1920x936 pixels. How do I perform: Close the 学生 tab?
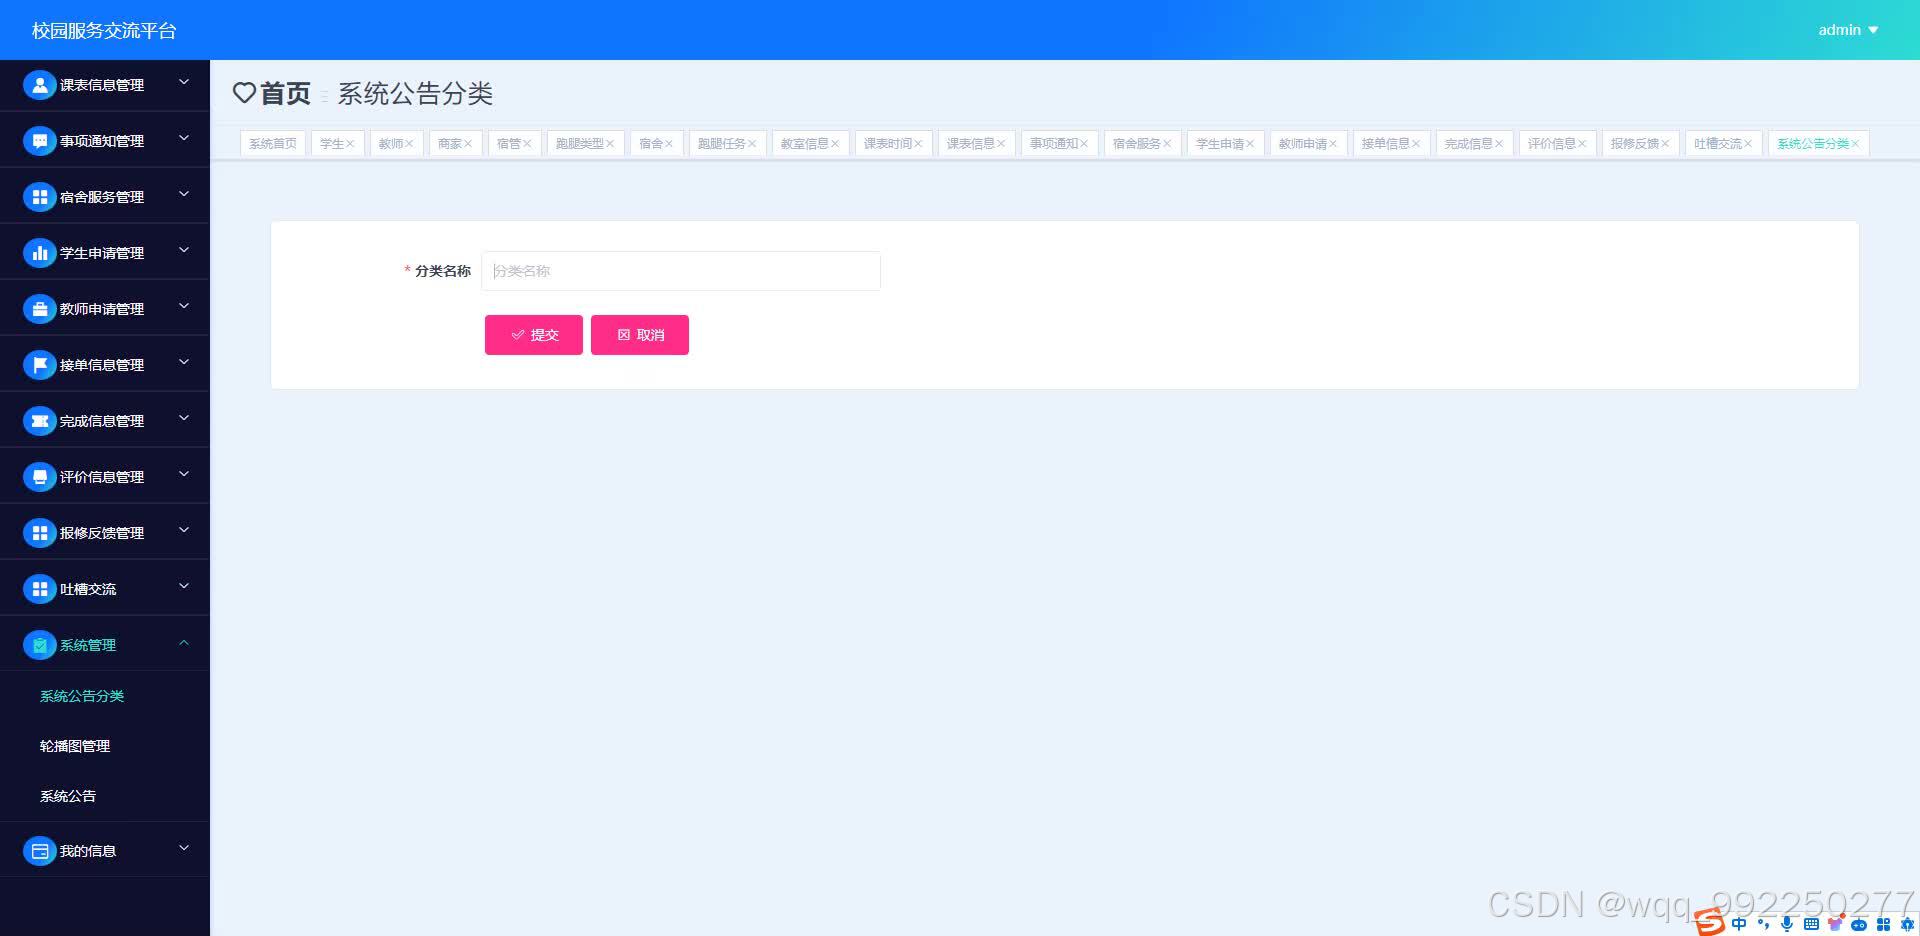350,144
